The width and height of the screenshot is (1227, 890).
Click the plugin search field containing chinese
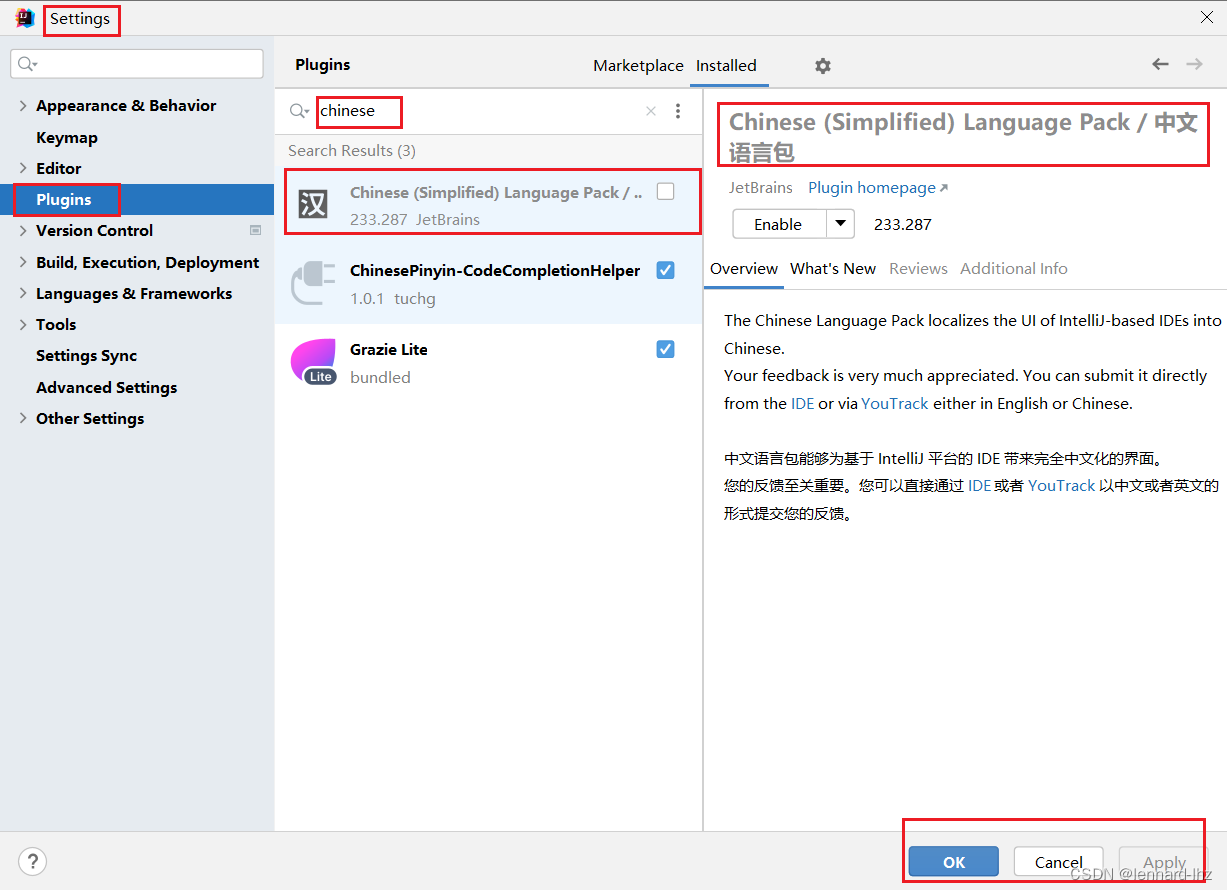pyautogui.click(x=480, y=111)
